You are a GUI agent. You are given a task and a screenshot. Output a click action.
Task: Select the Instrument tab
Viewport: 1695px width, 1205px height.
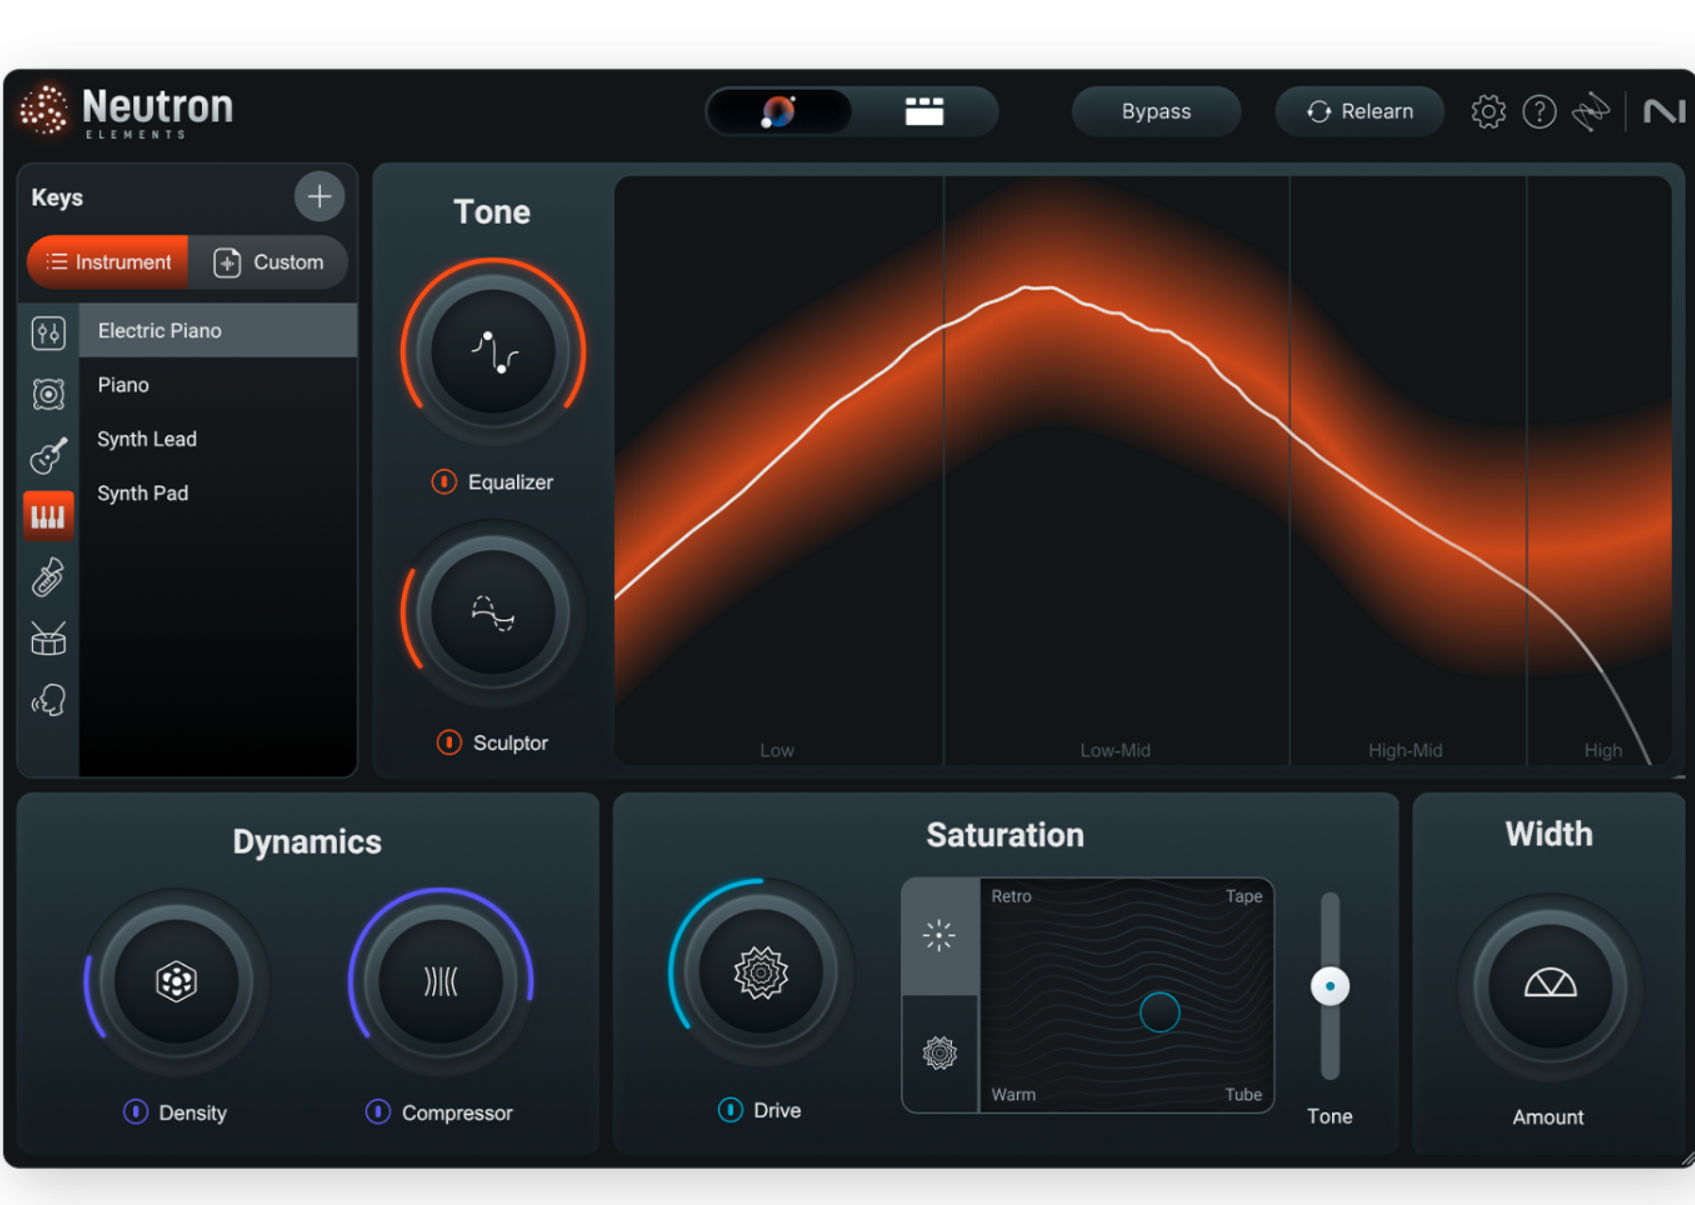[108, 262]
